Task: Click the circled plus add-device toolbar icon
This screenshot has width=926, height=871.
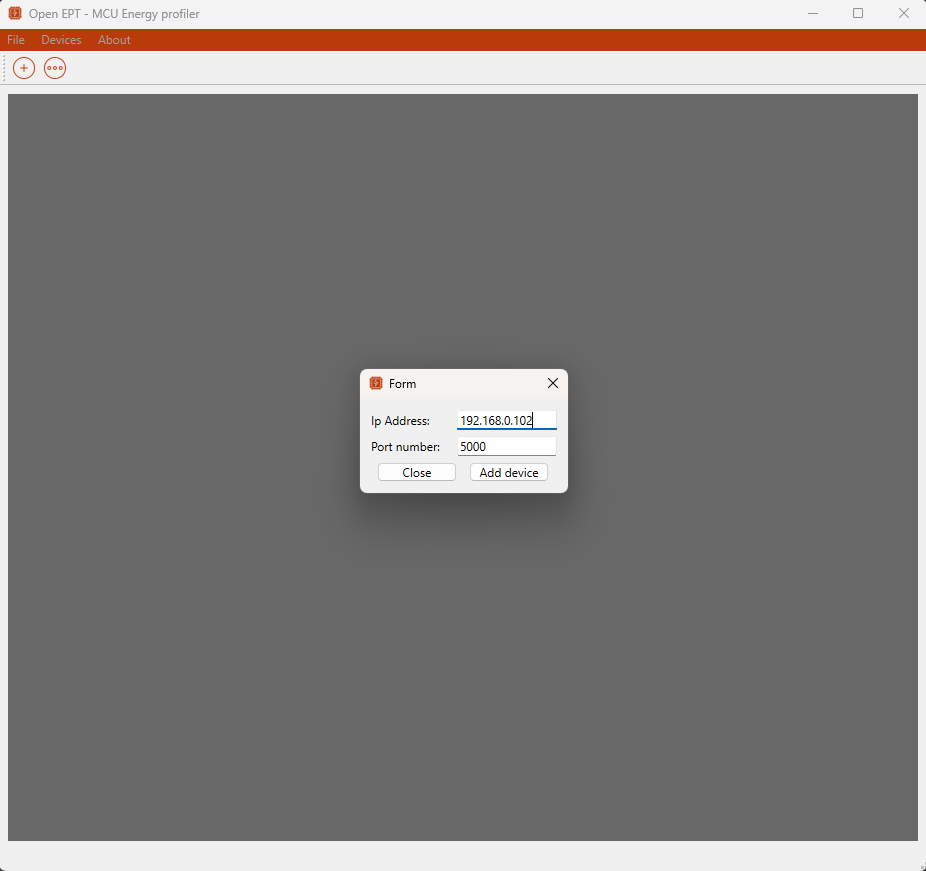Action: [x=23, y=68]
